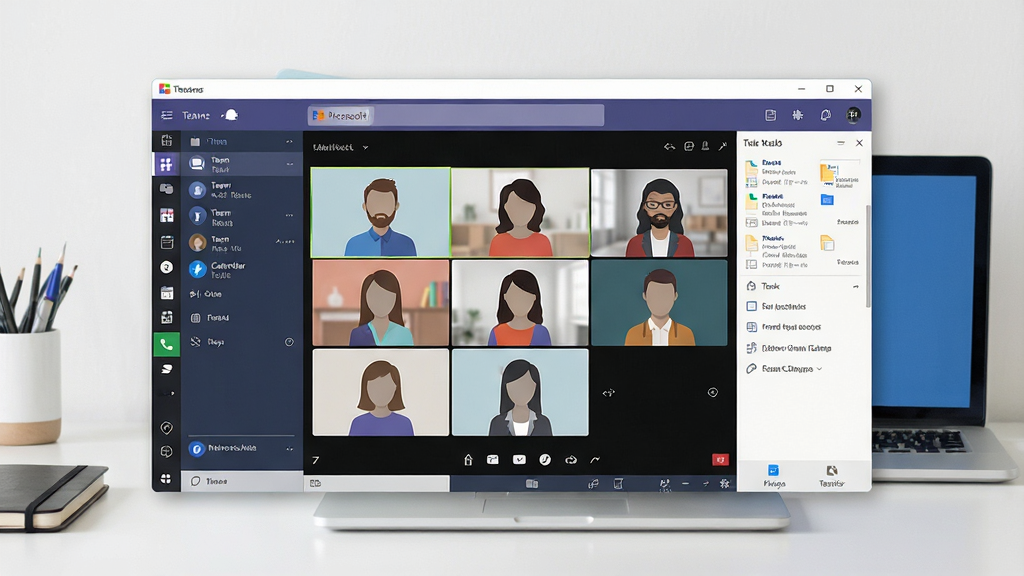Open the square-icon item under panel Task heading

click(x=803, y=306)
